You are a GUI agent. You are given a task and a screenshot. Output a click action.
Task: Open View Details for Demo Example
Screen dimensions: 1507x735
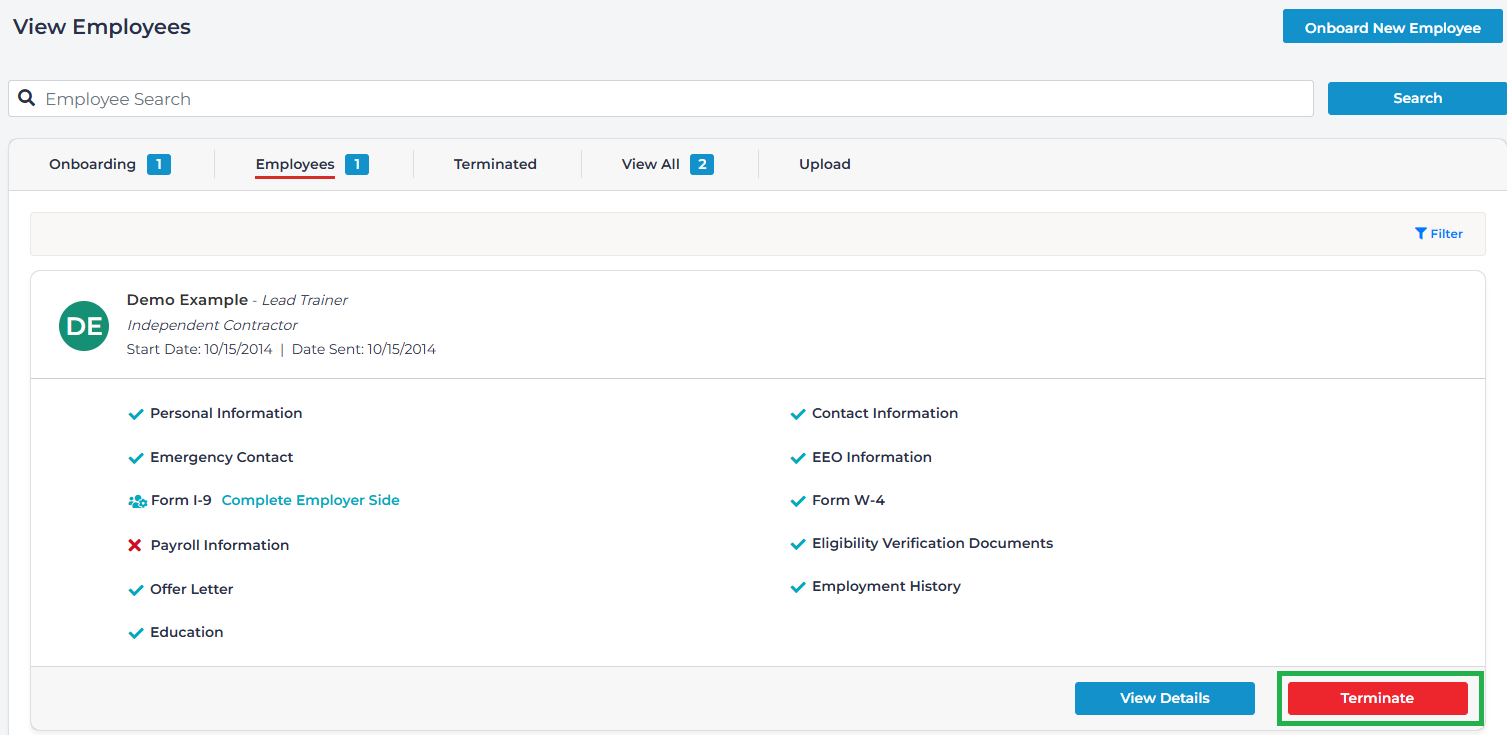(x=1164, y=698)
